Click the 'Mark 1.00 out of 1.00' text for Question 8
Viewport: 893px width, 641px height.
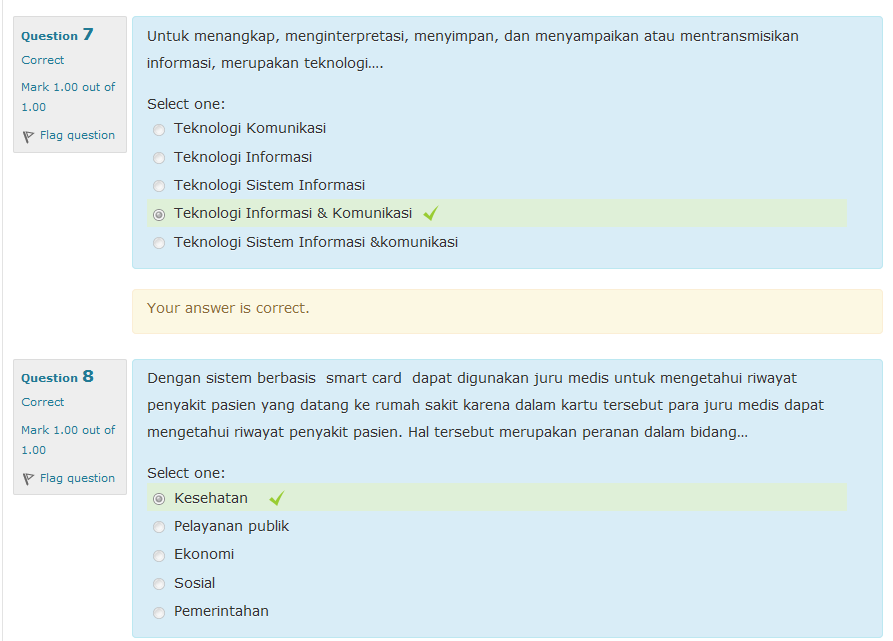68,439
